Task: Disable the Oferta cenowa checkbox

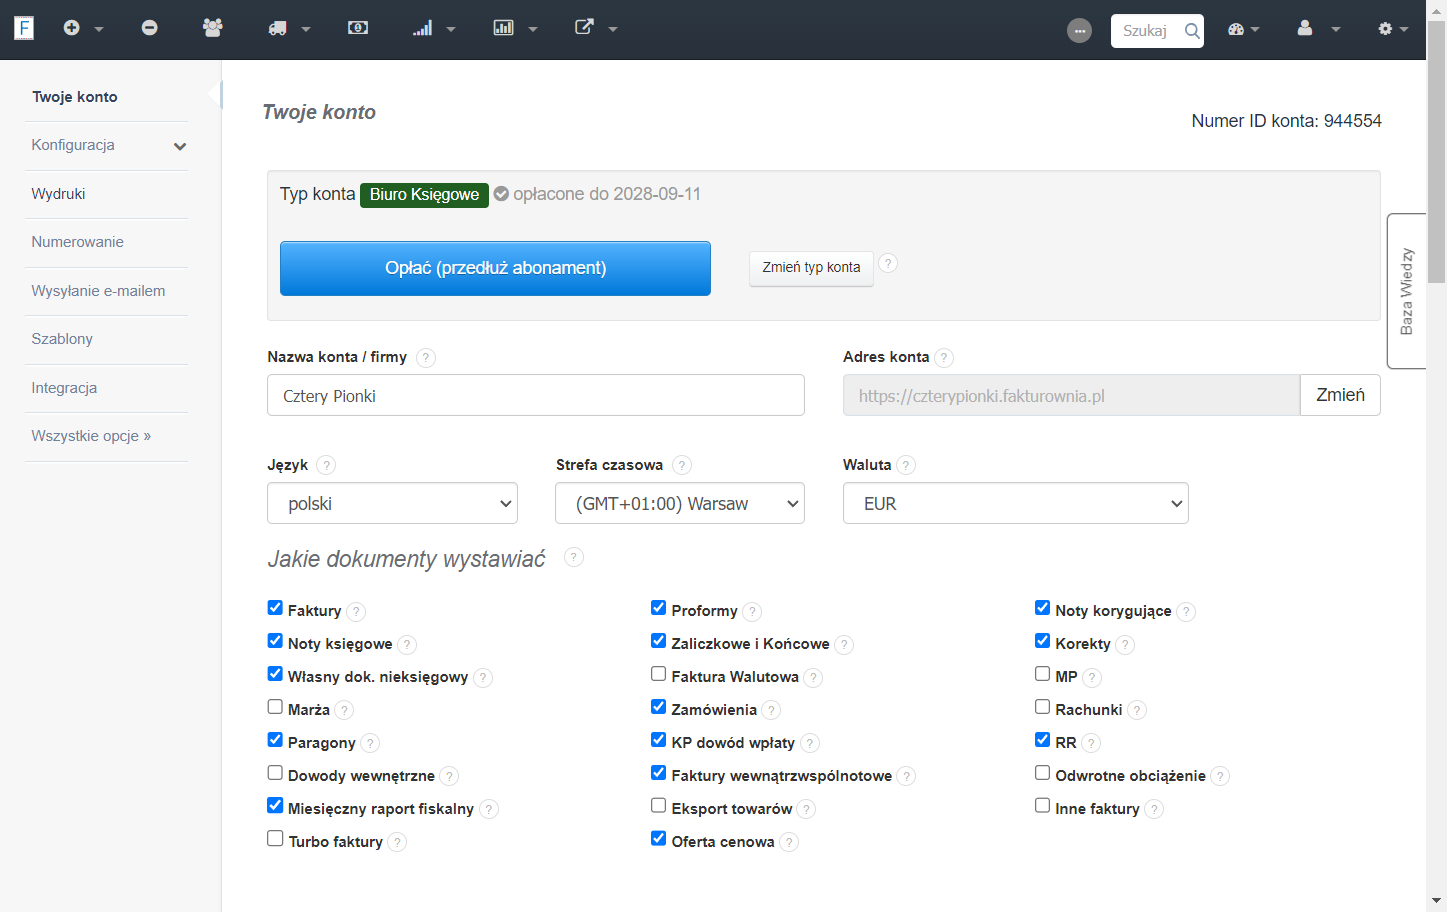Action: [658, 839]
